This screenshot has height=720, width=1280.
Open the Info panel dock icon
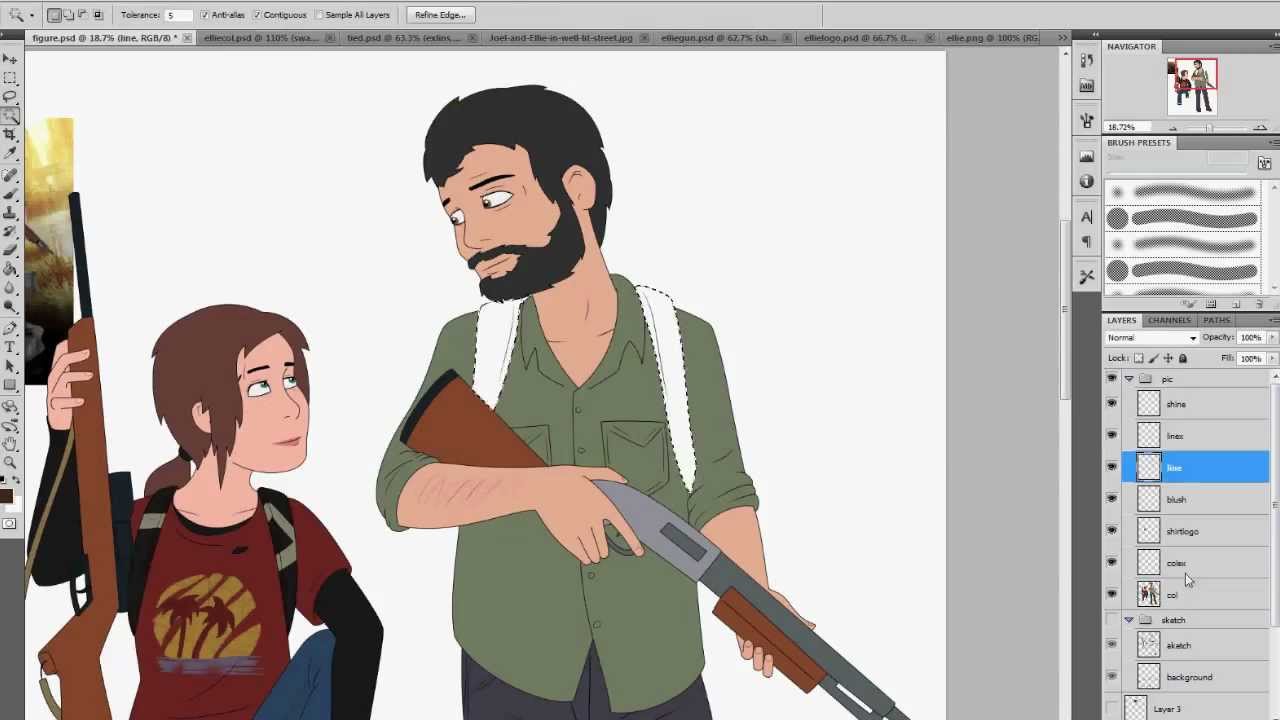1087,182
